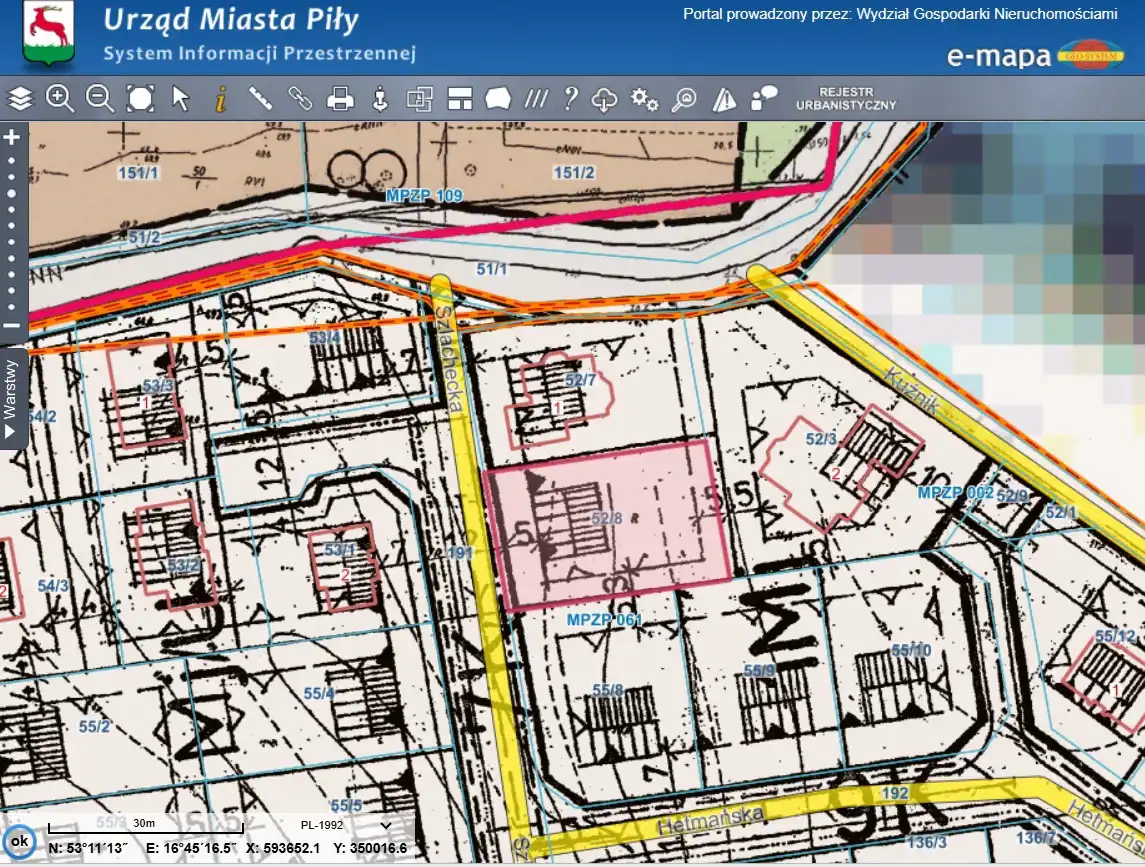Image resolution: width=1145 pixels, height=867 pixels.
Task: Activate the arrow pointer selection tool
Action: tap(181, 98)
